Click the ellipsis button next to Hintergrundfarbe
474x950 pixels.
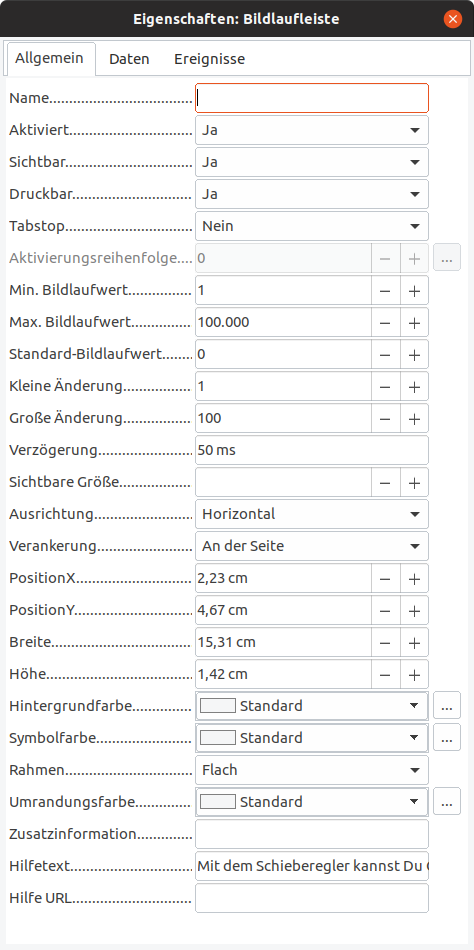point(447,706)
